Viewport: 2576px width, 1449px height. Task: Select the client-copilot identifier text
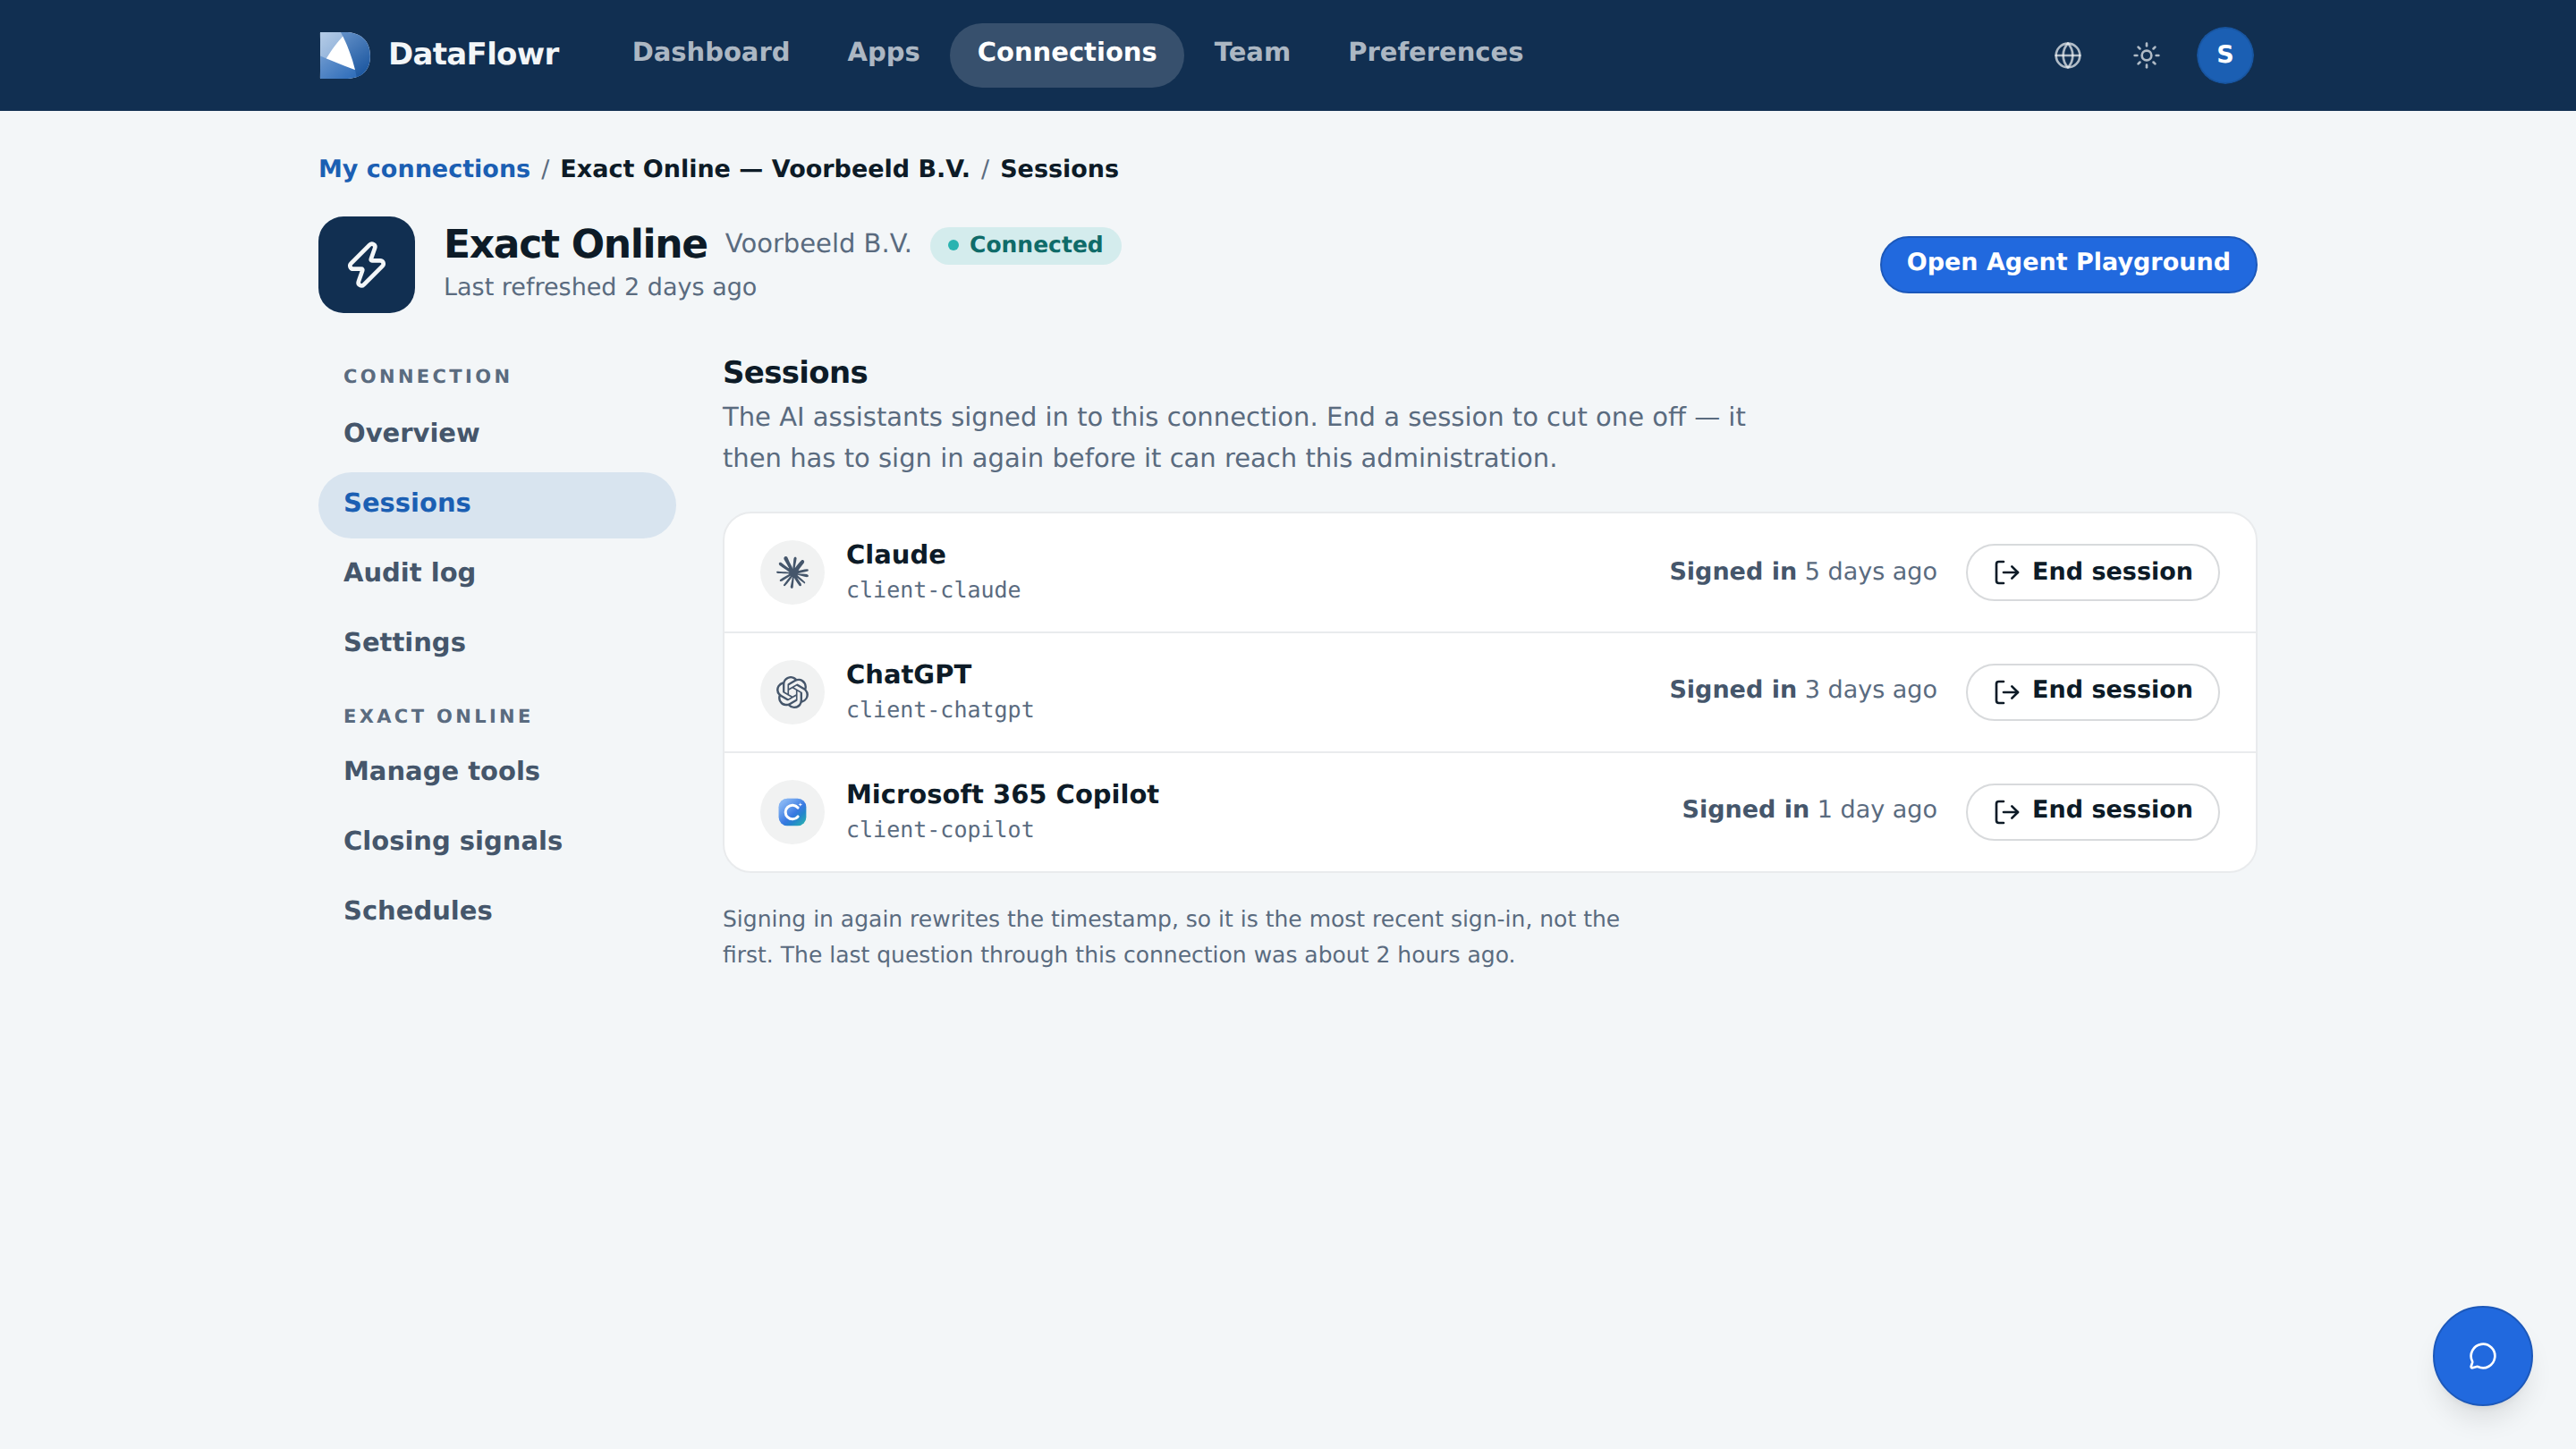pos(940,831)
